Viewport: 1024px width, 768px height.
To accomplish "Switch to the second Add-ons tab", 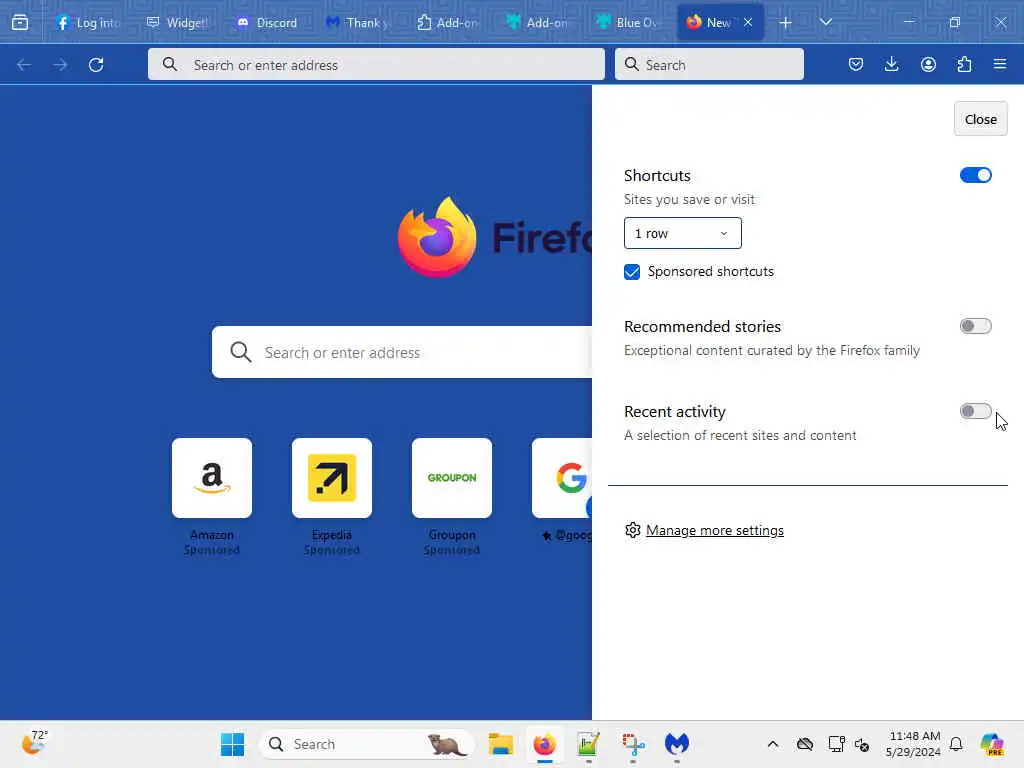I will click(538, 22).
